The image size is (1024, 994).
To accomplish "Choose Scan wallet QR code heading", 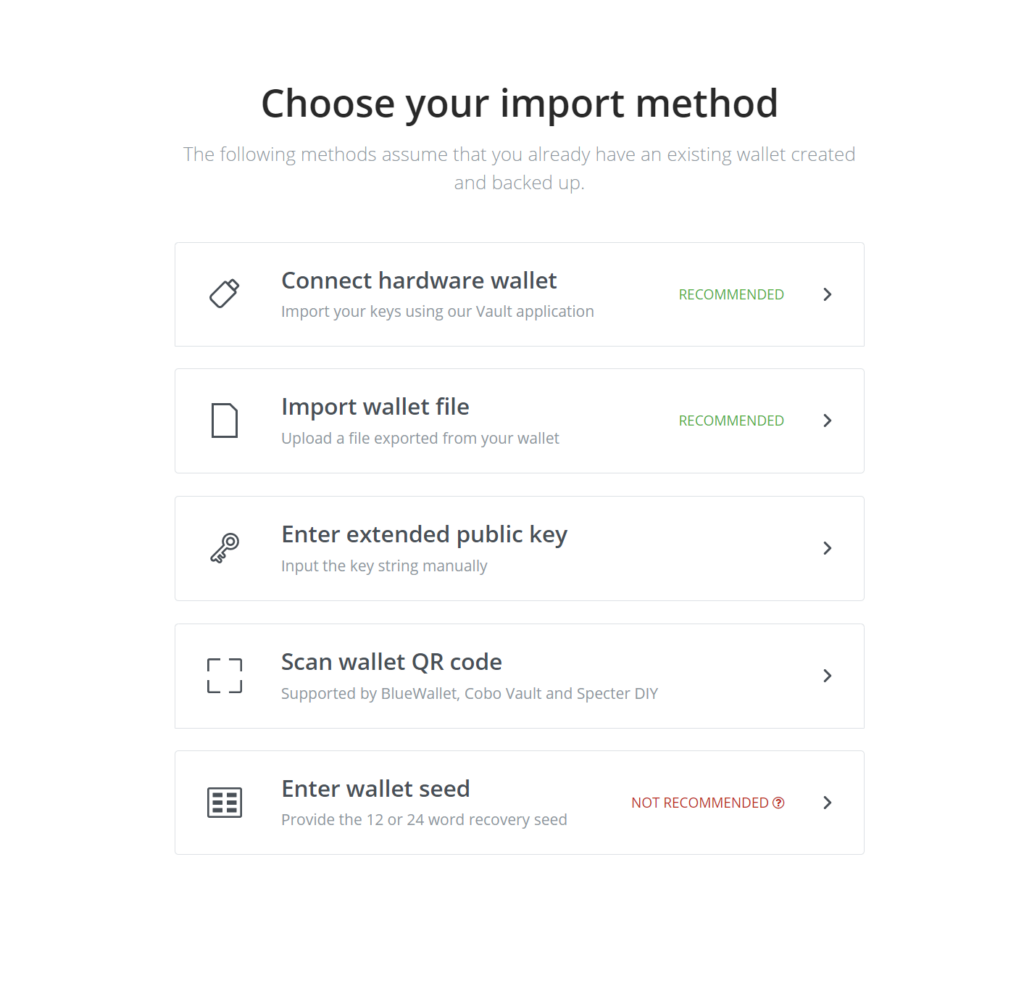I will pos(392,662).
